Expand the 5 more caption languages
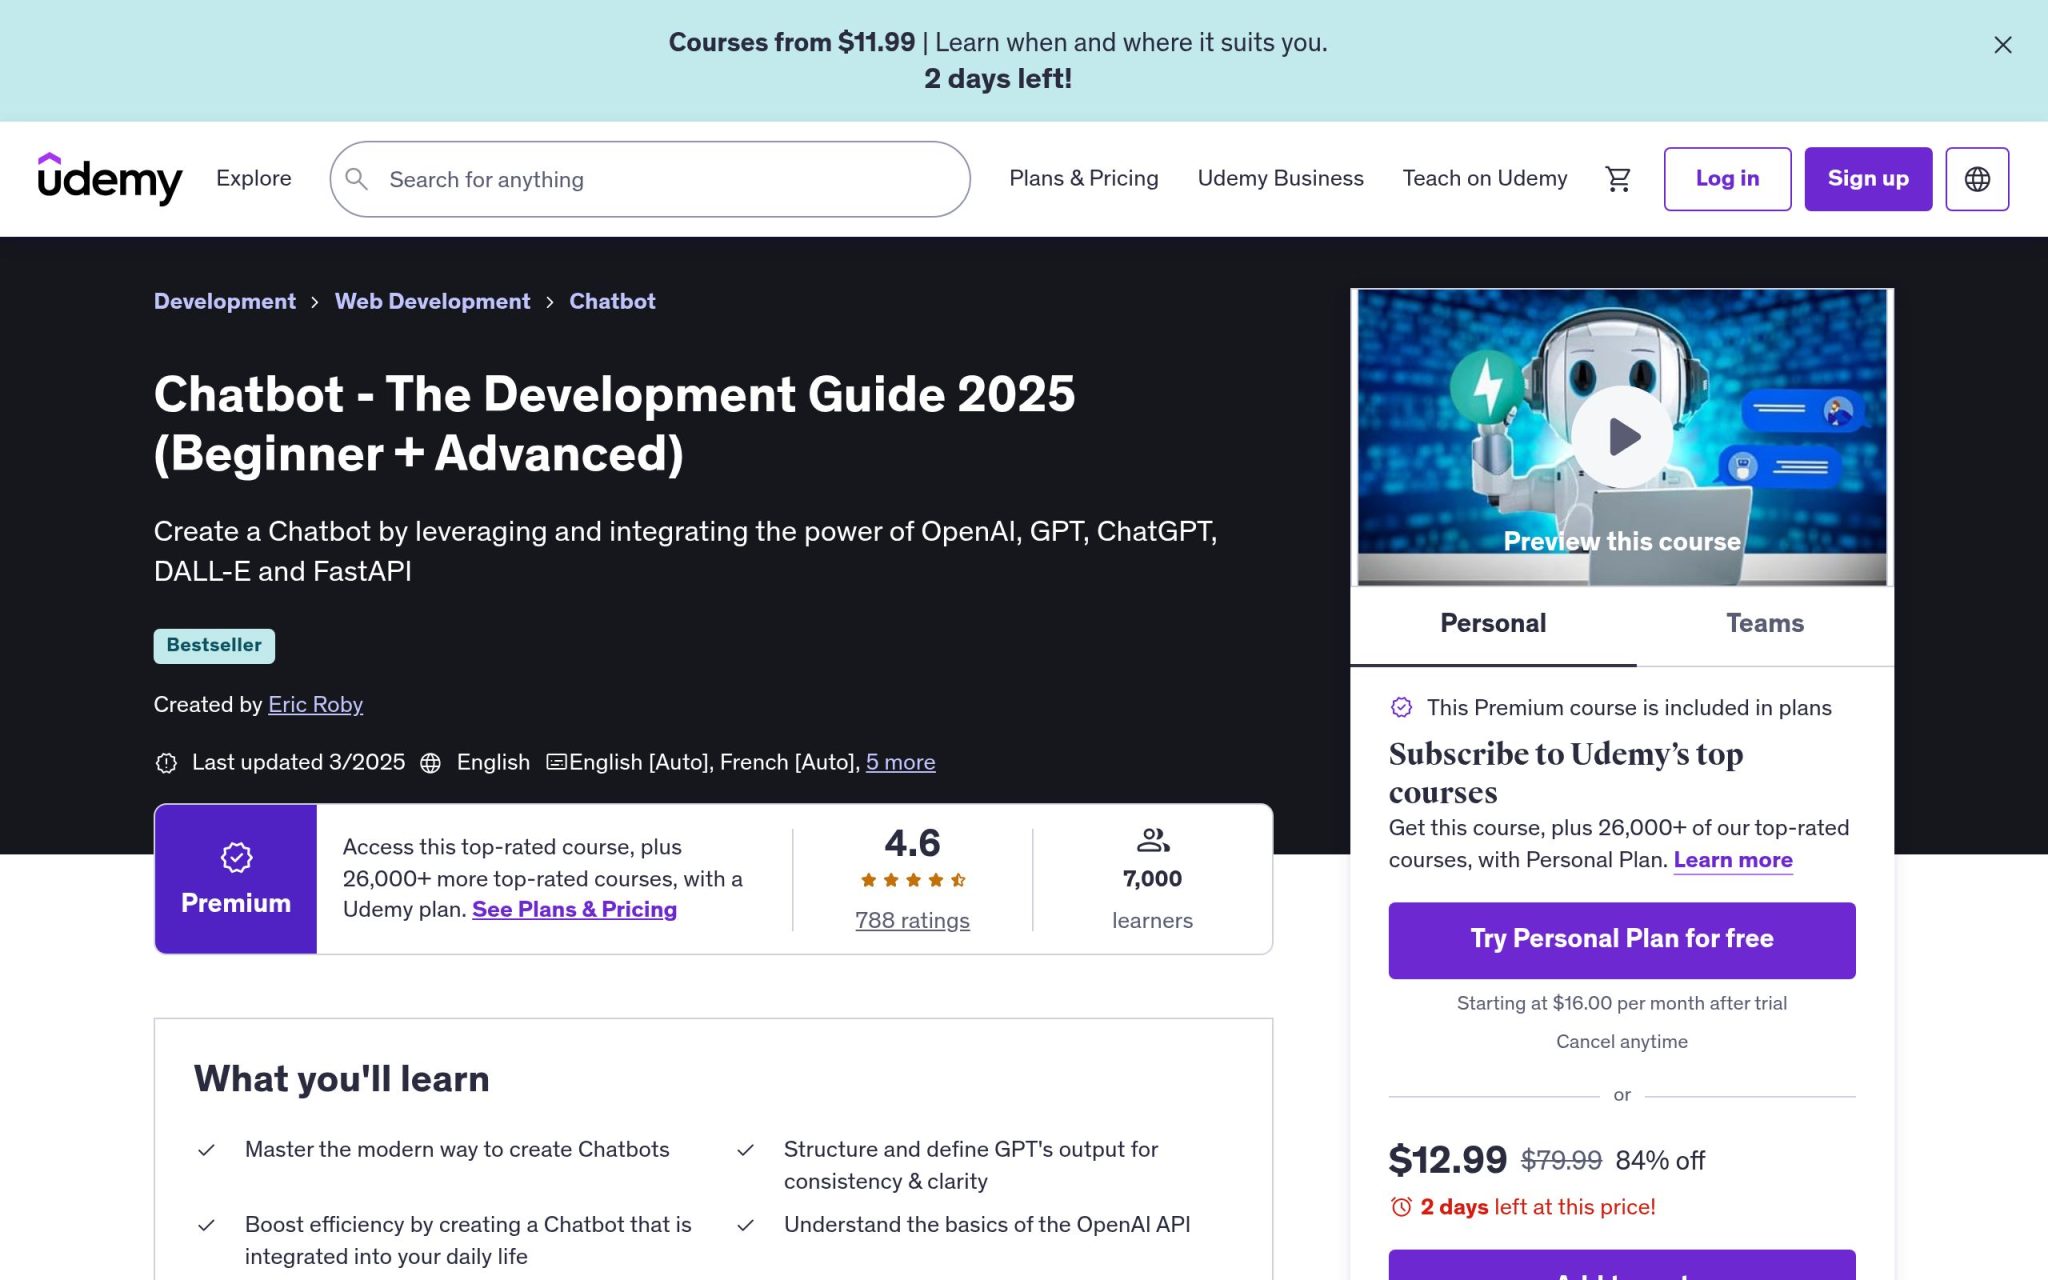The width and height of the screenshot is (2048, 1280). click(900, 762)
